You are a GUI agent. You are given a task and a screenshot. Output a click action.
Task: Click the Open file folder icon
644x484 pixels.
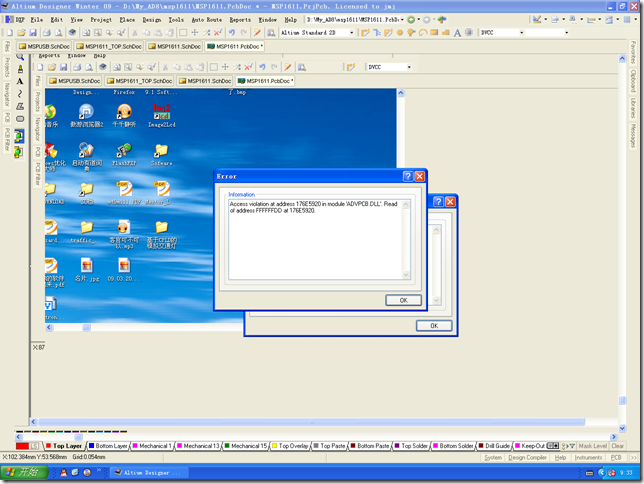21,32
